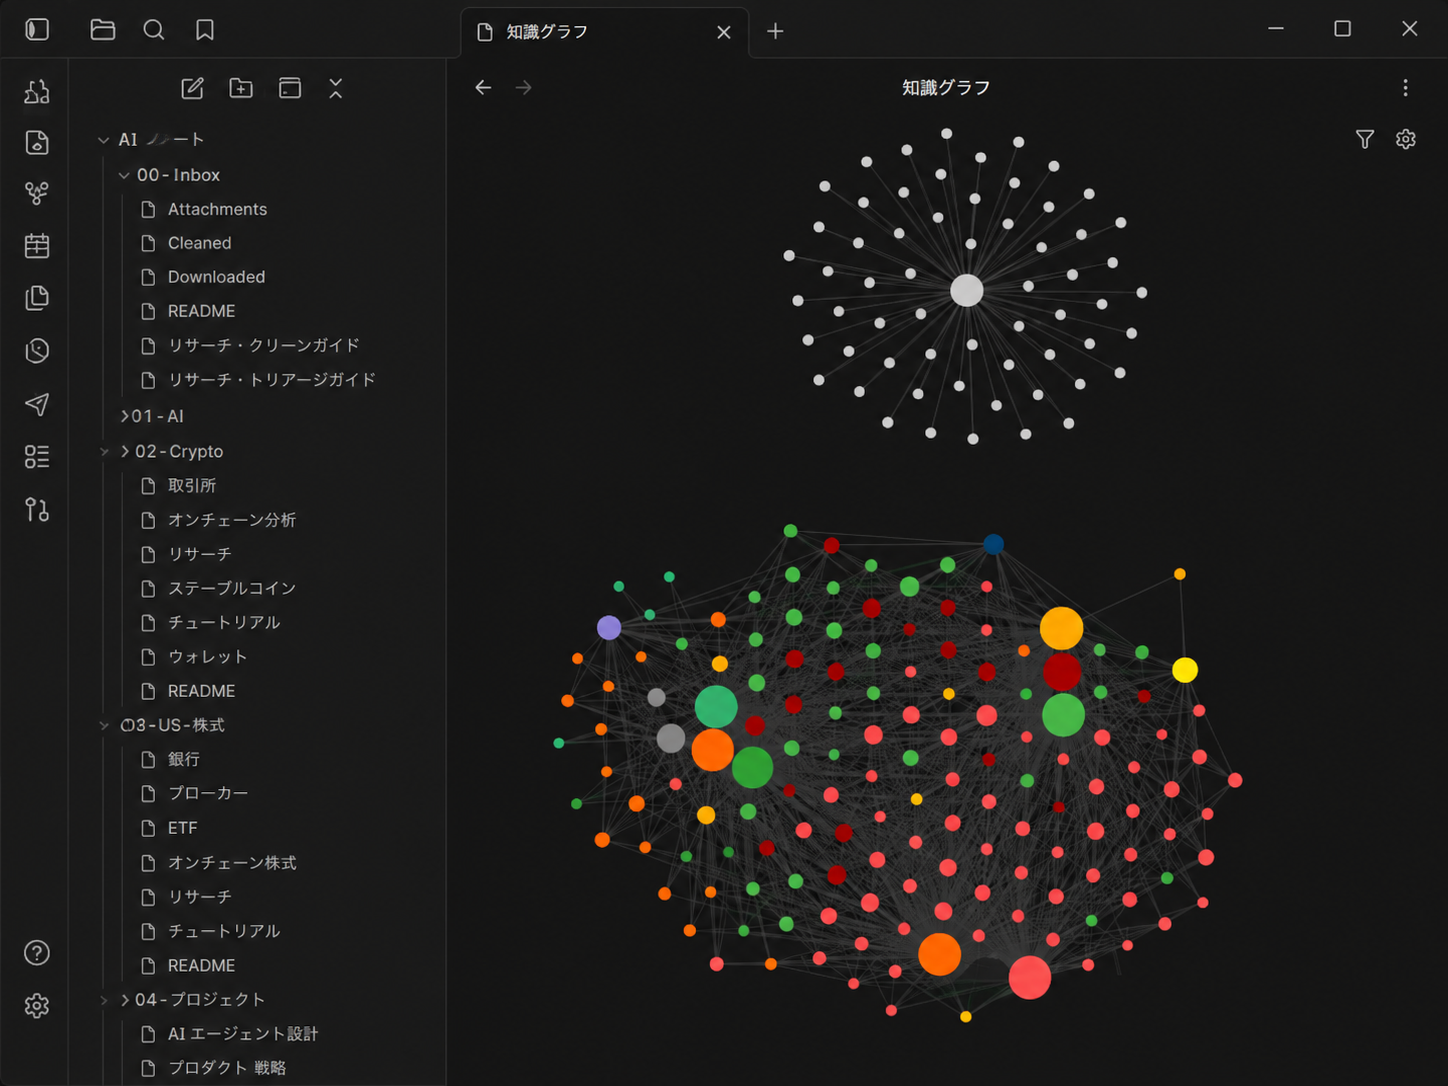The width and height of the screenshot is (1448, 1086).
Task: Collapse all folders icon
Action: point(336,88)
